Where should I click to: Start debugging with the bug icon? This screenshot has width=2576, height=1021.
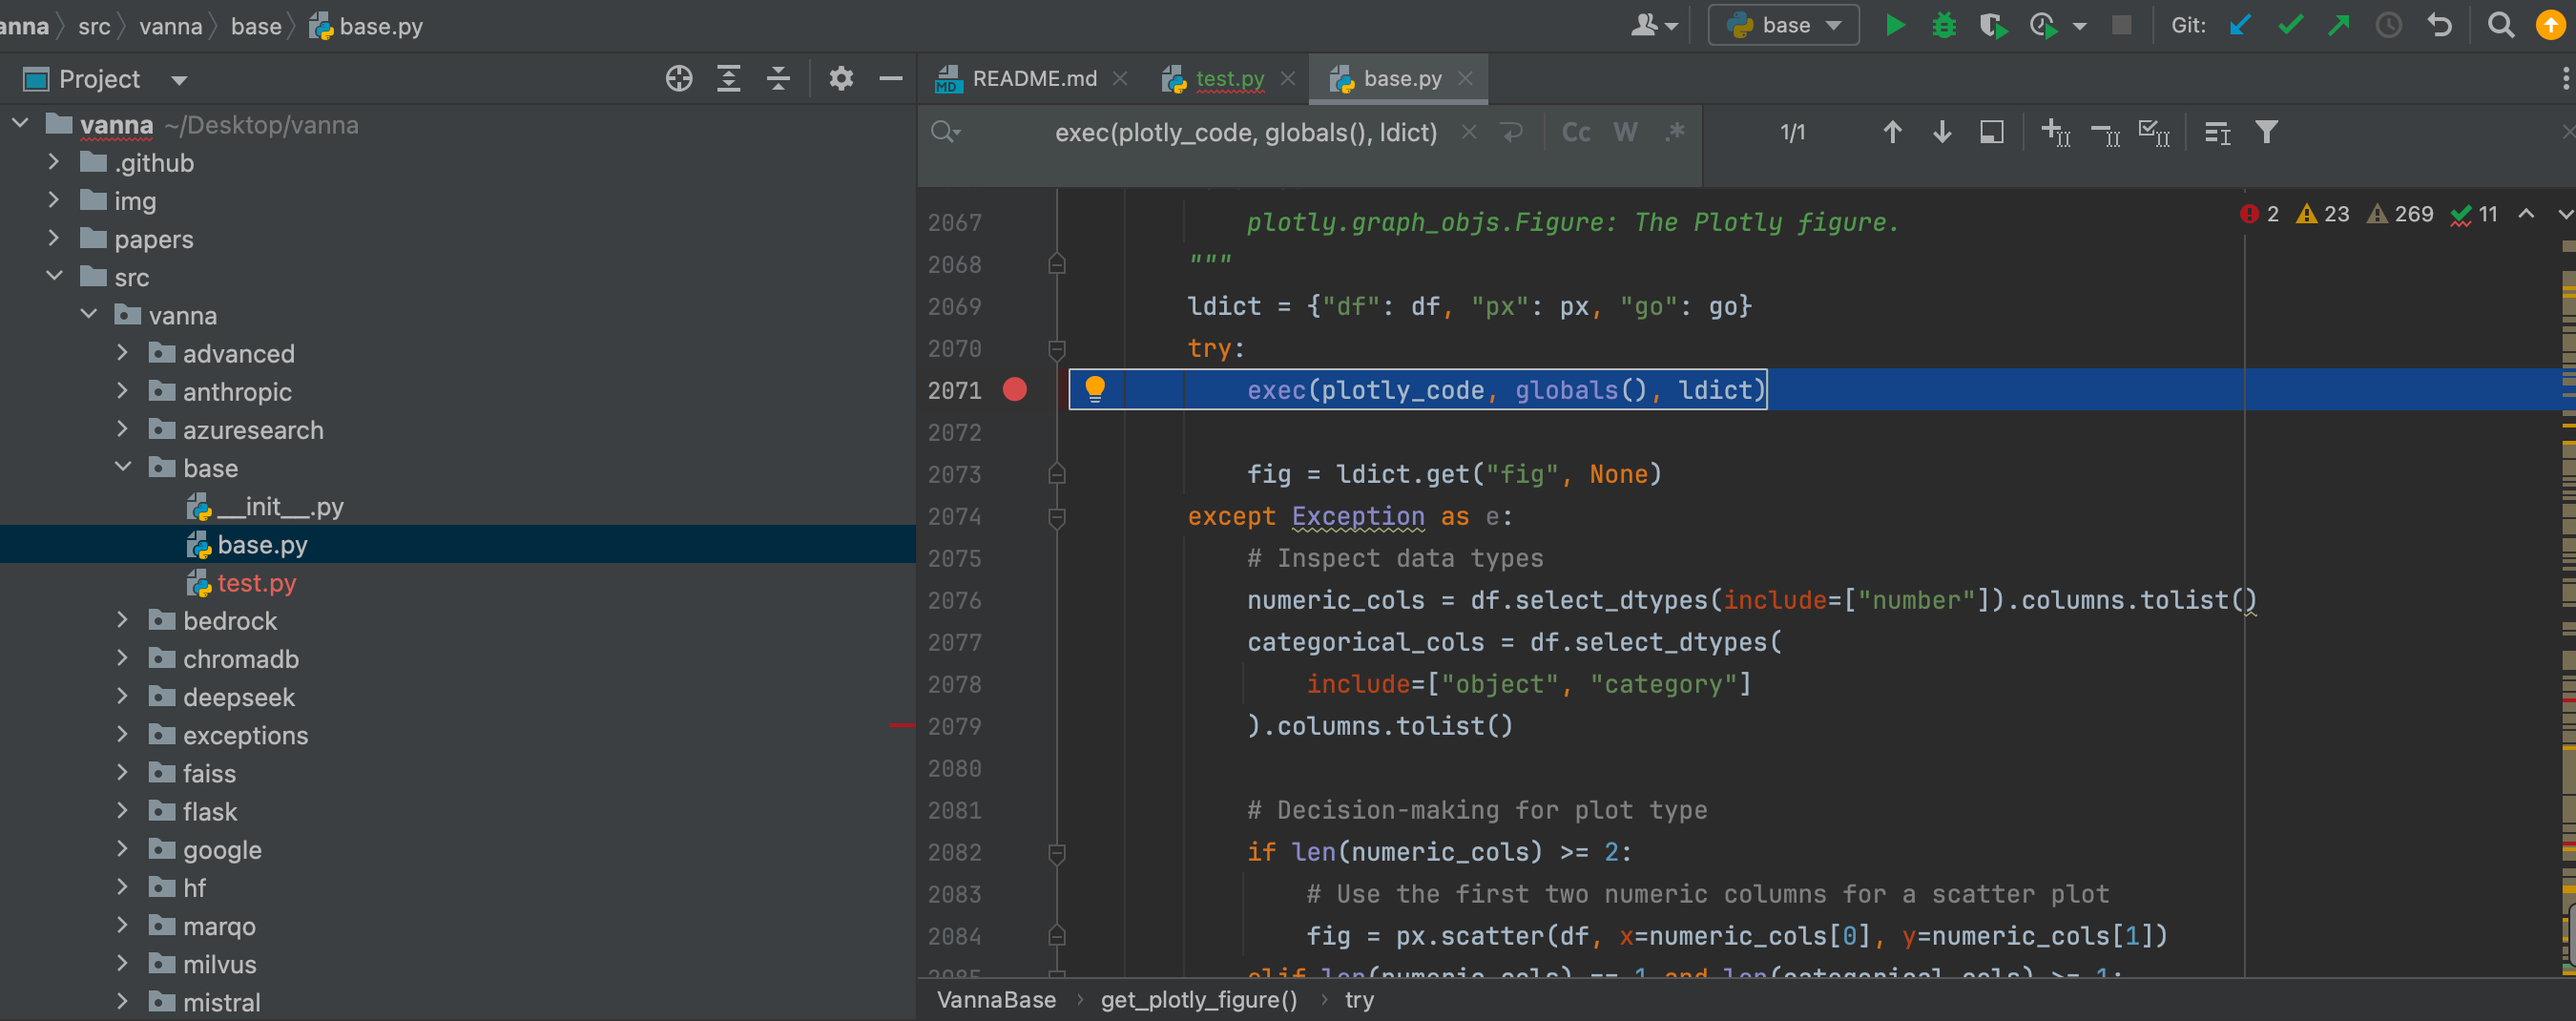pos(1943,25)
